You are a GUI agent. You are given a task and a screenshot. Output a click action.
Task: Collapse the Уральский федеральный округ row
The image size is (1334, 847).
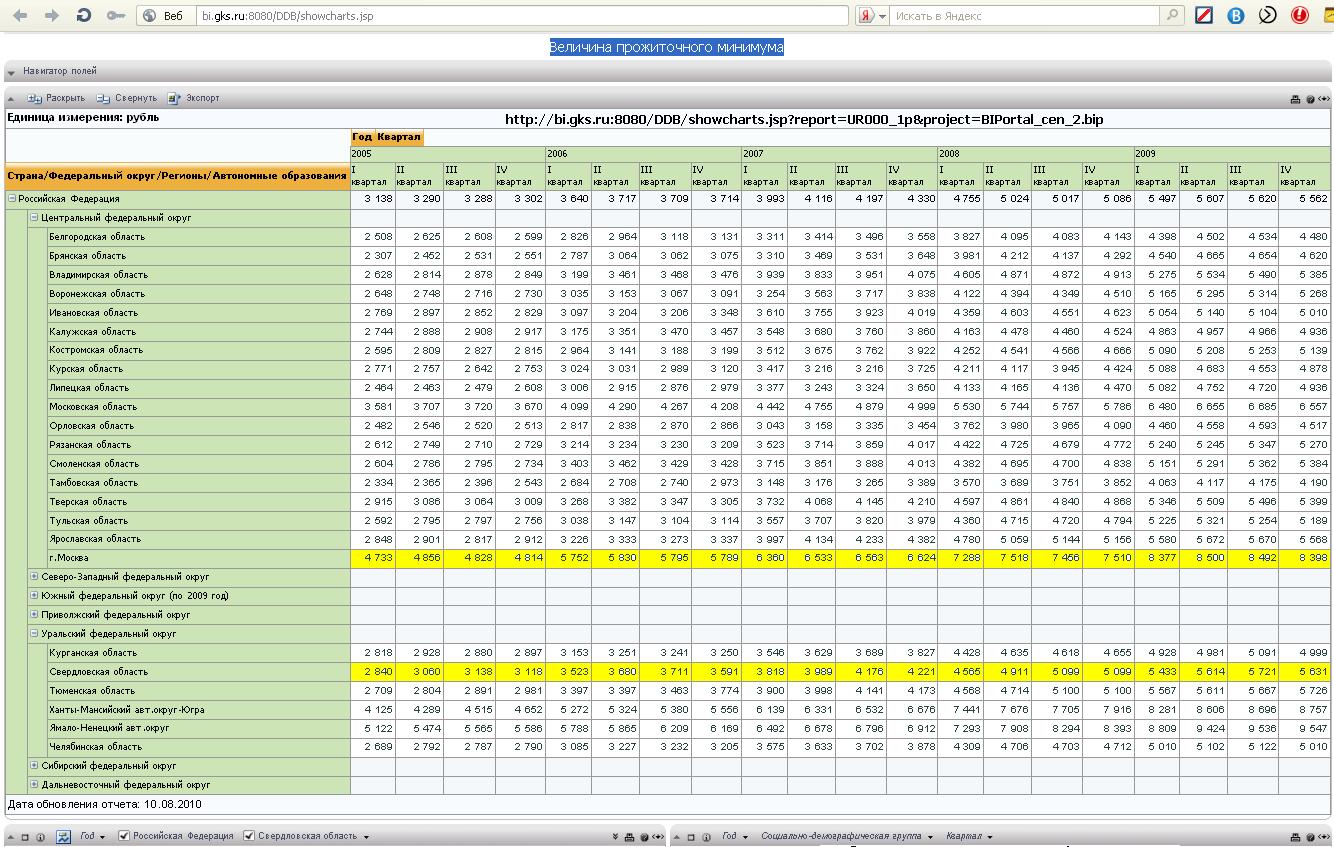point(34,634)
